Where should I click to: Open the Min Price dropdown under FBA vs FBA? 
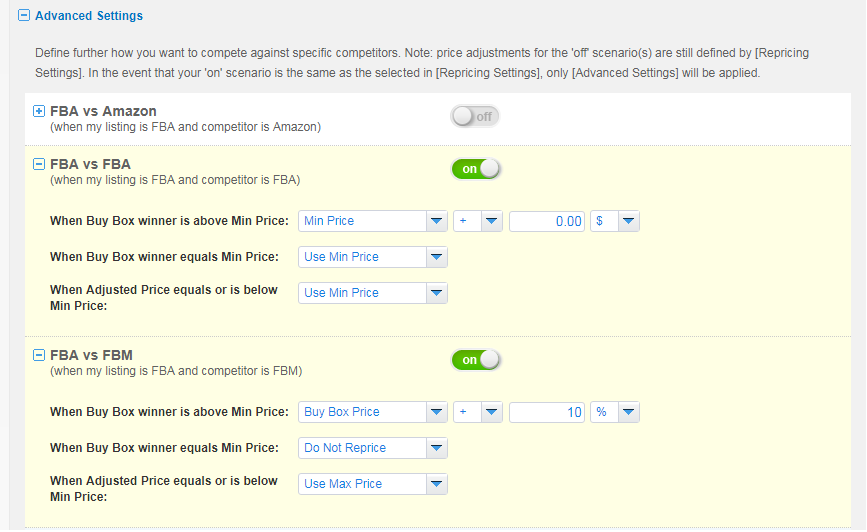point(373,221)
